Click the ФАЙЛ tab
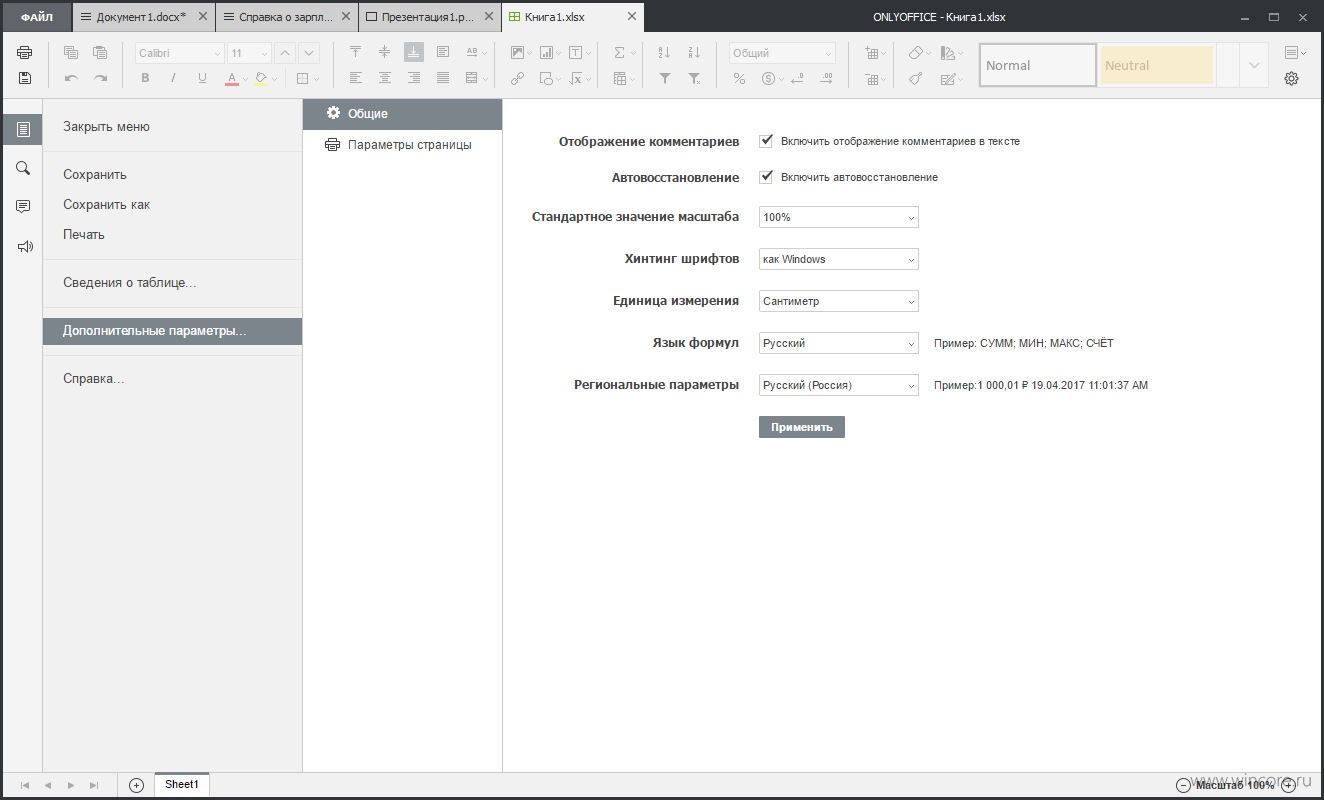The width and height of the screenshot is (1324, 800). point(36,17)
